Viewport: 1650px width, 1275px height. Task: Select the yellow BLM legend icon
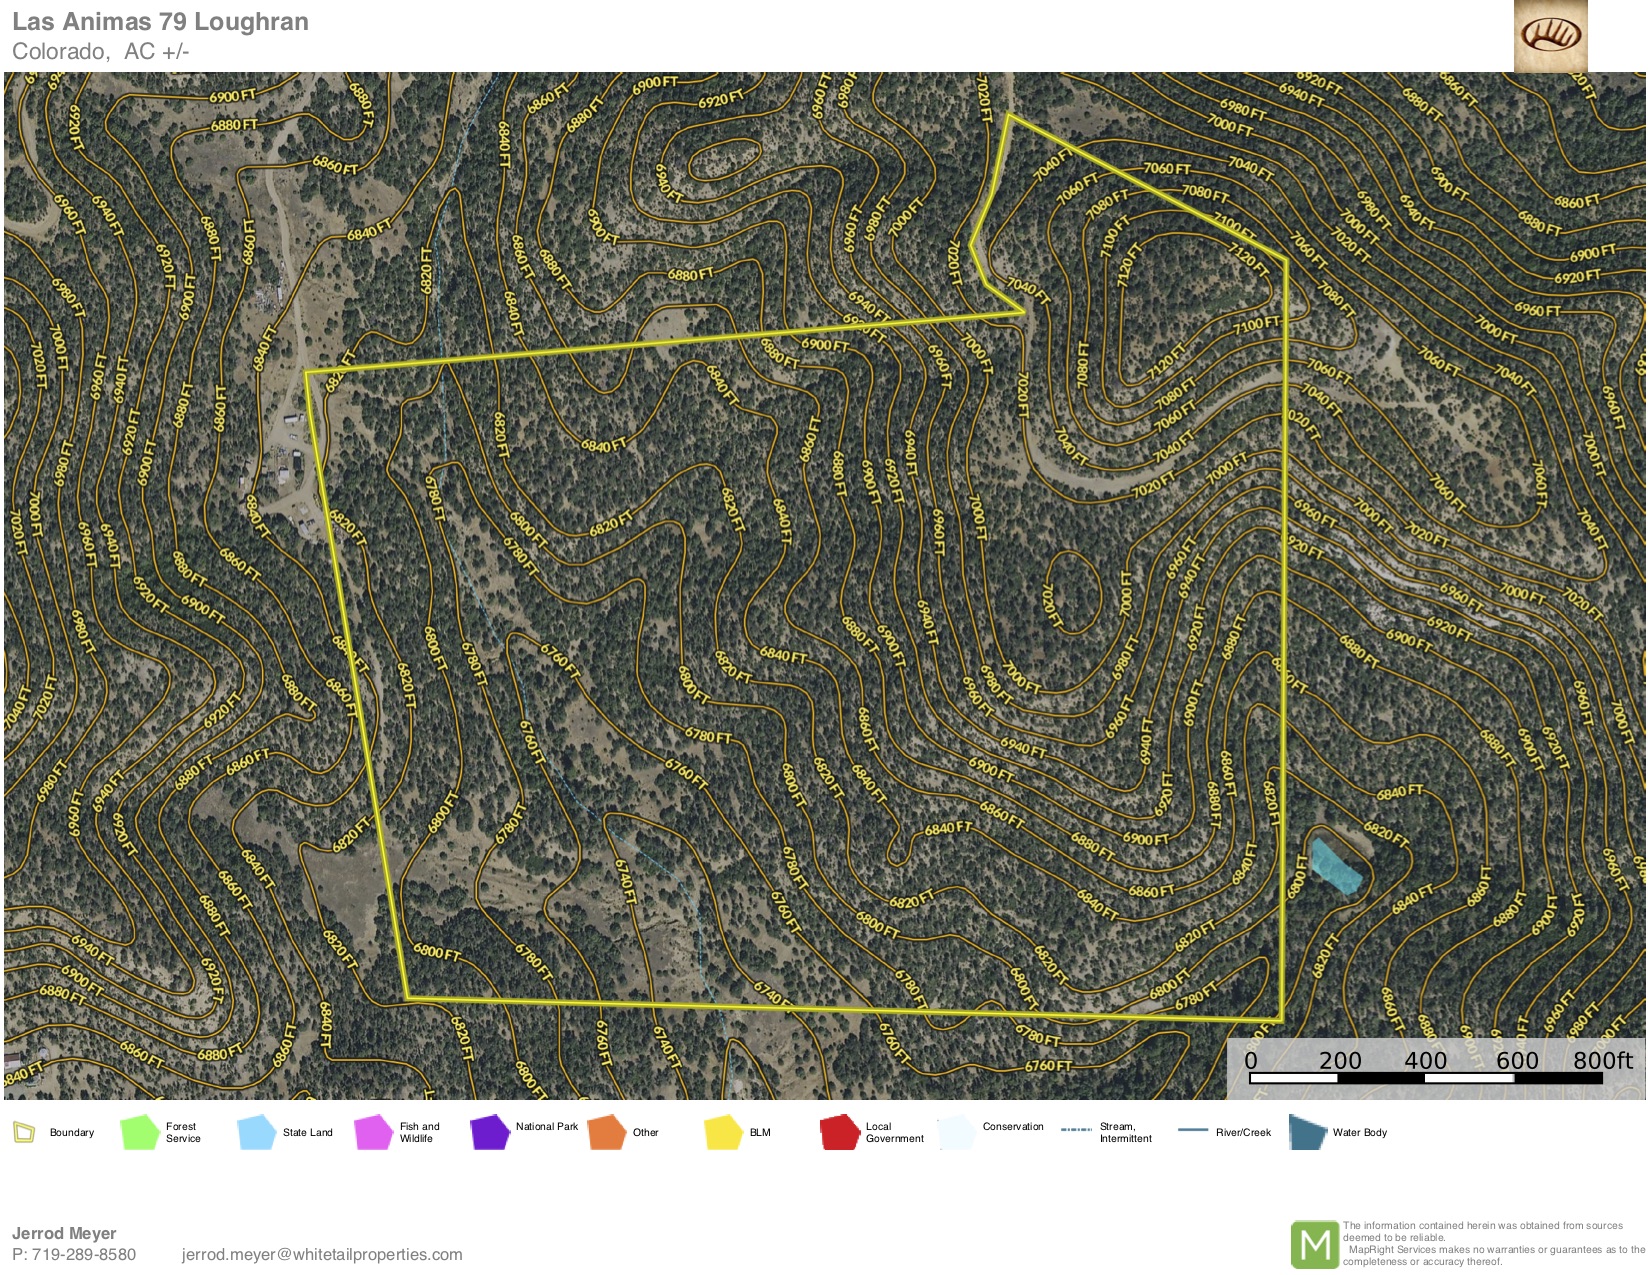[x=722, y=1132]
